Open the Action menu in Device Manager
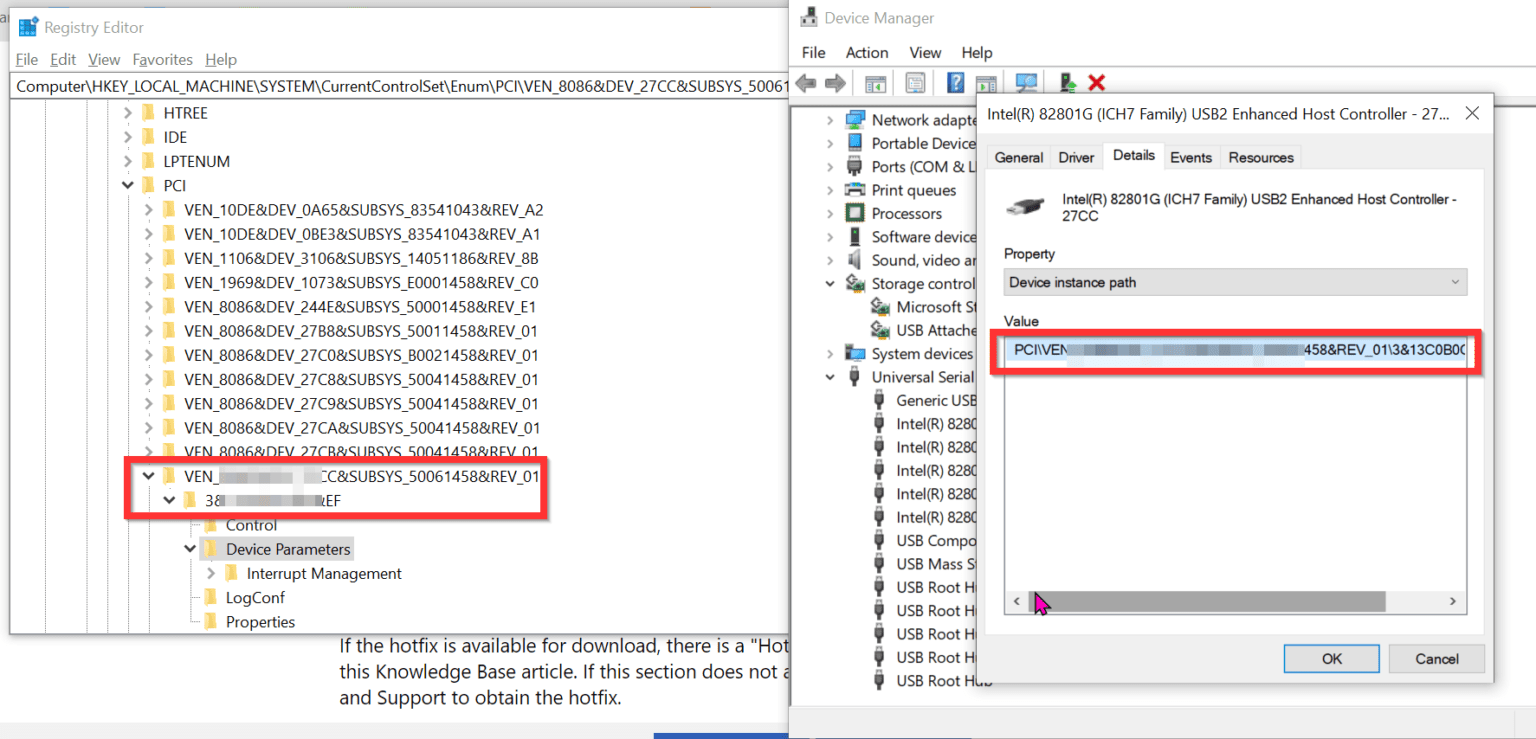1536x739 pixels. pos(866,52)
